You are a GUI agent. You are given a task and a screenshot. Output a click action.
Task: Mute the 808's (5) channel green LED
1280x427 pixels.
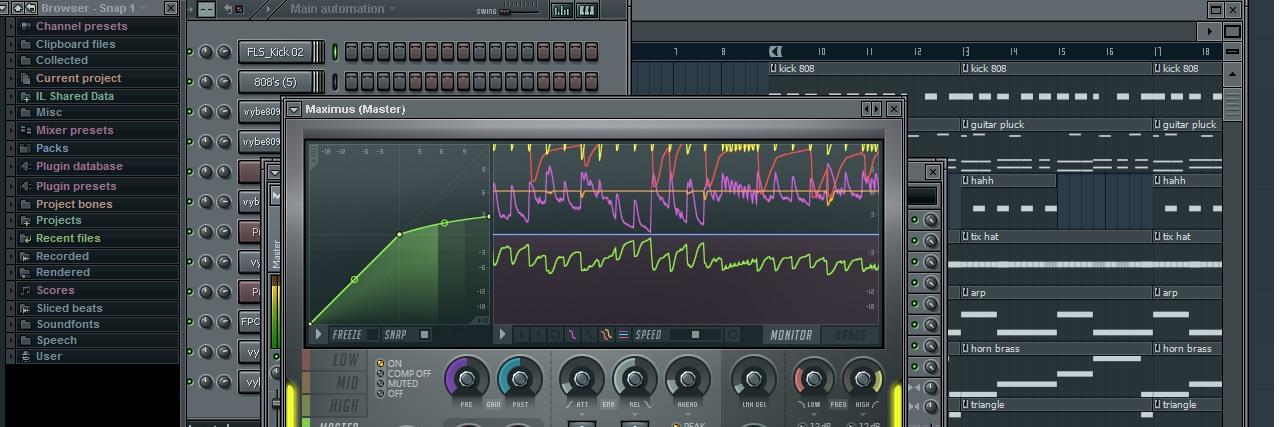190,82
